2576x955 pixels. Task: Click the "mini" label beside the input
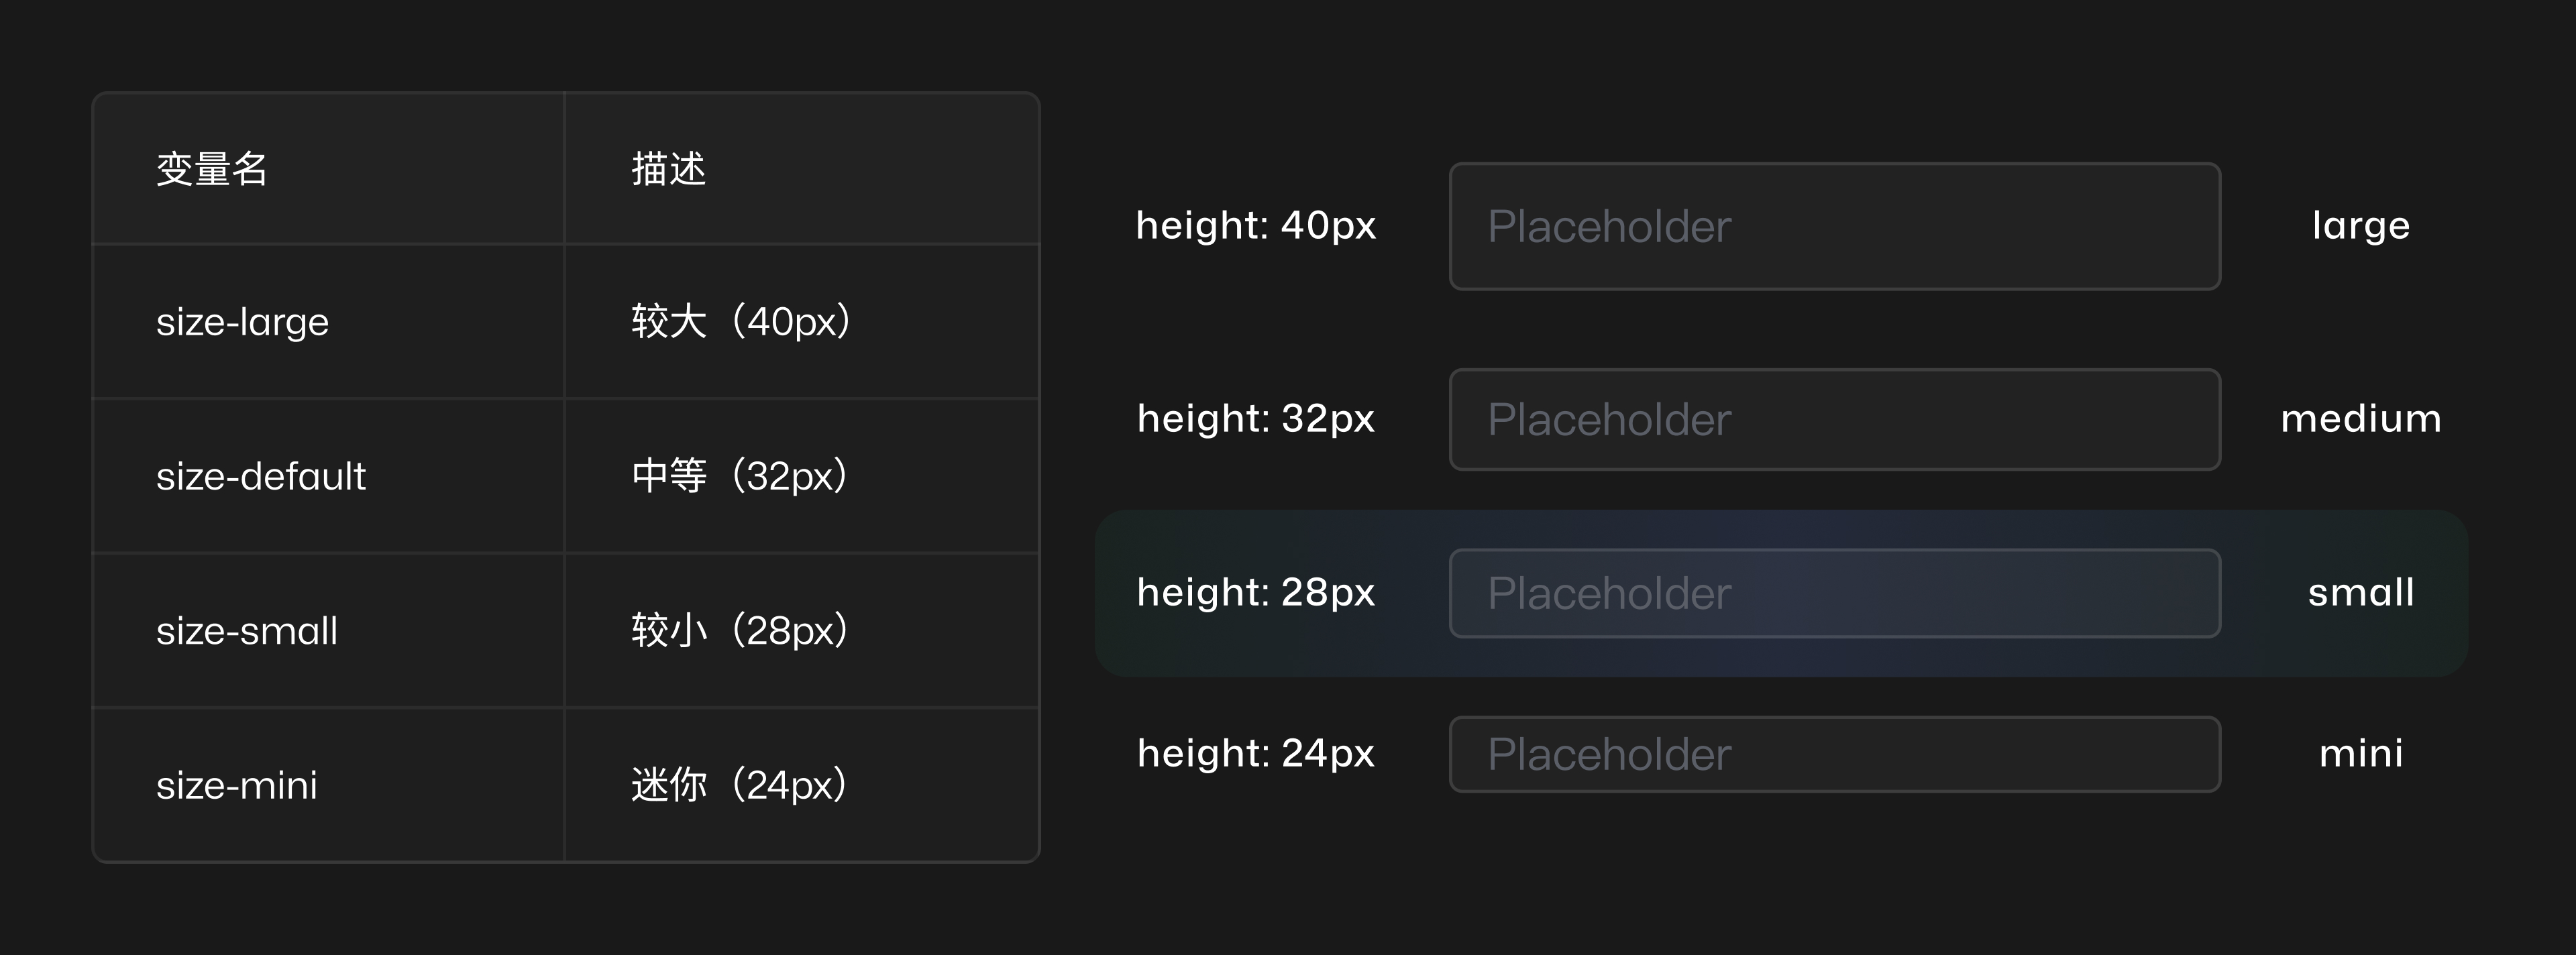[x=2361, y=753]
